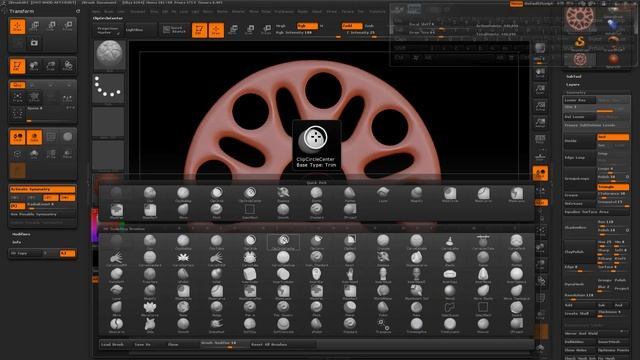Expand the SubTool section
This screenshot has width=640, height=360.
click(573, 76)
